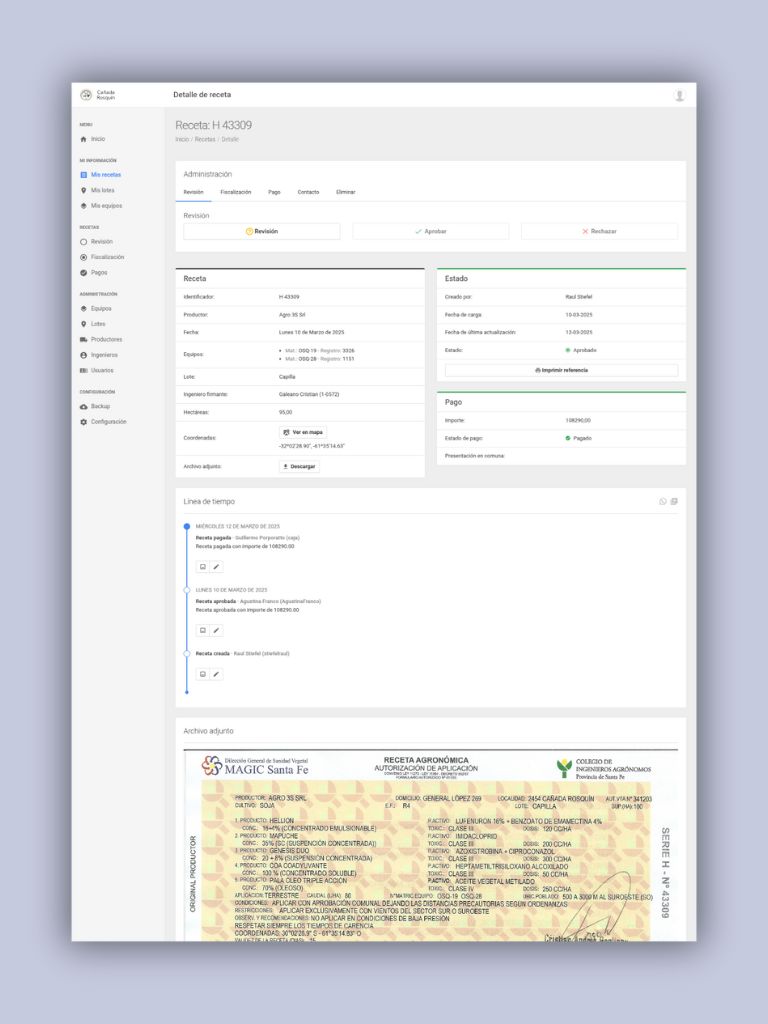768x1024 pixels.
Task: Open Backup from the sidebar
Action: (x=100, y=407)
